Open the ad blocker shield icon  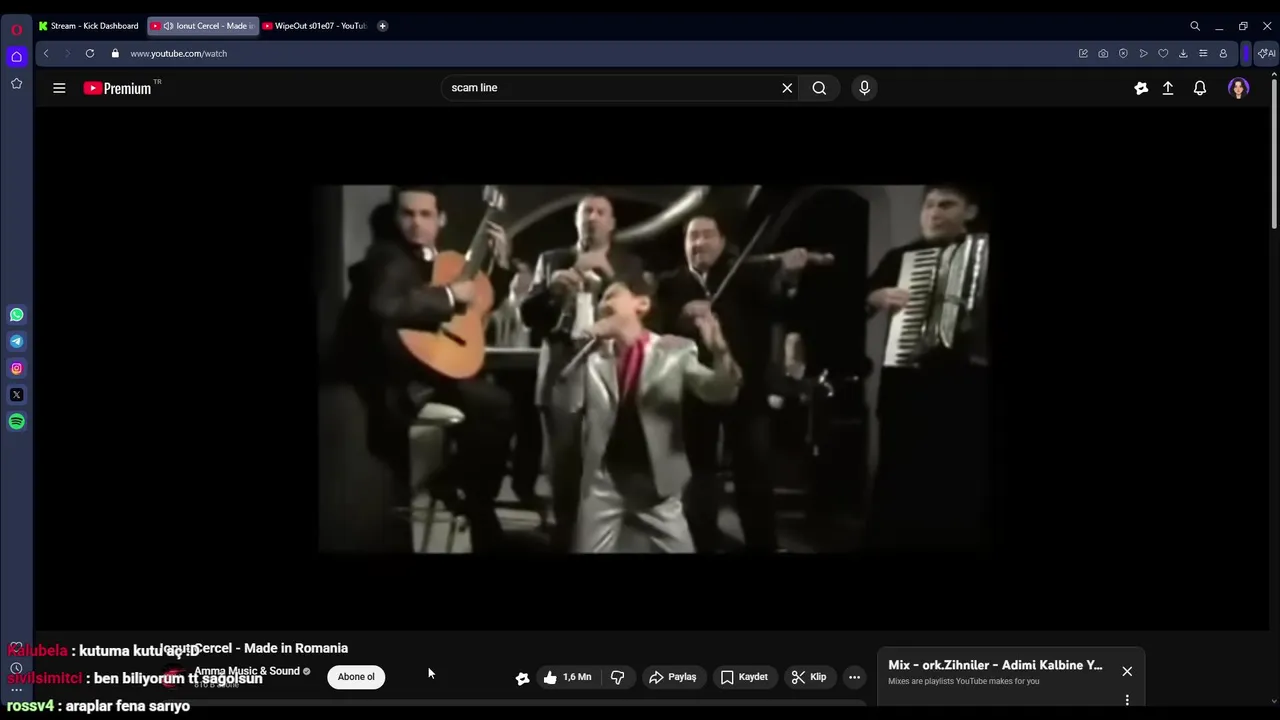pos(1123,53)
